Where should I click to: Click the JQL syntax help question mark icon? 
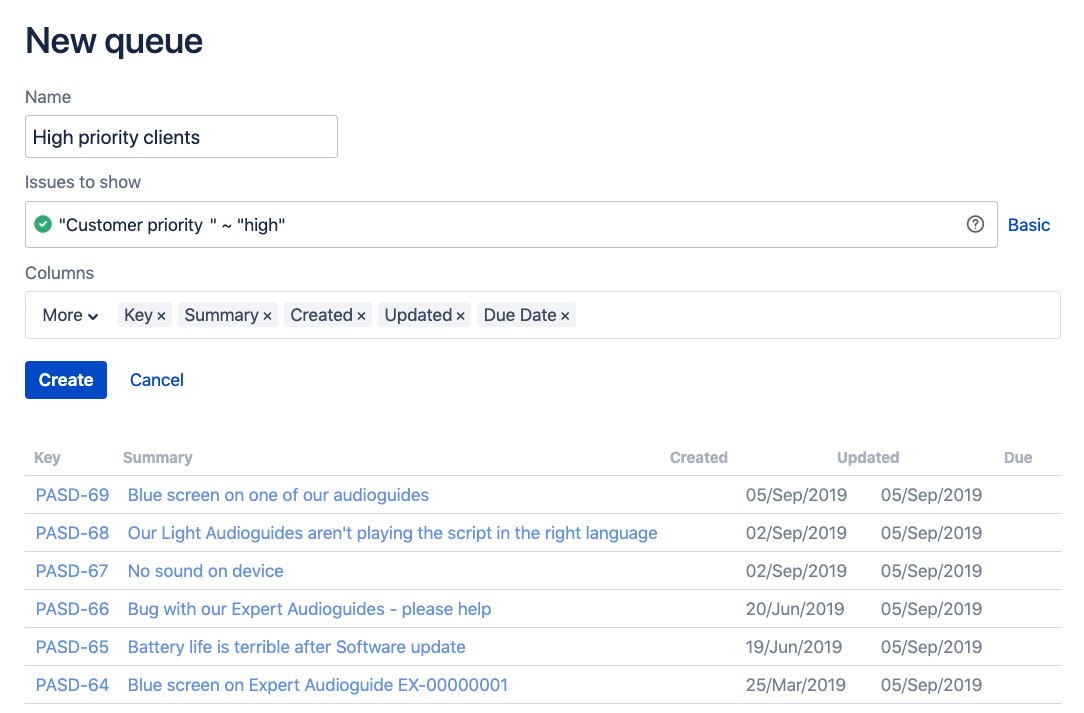click(975, 225)
